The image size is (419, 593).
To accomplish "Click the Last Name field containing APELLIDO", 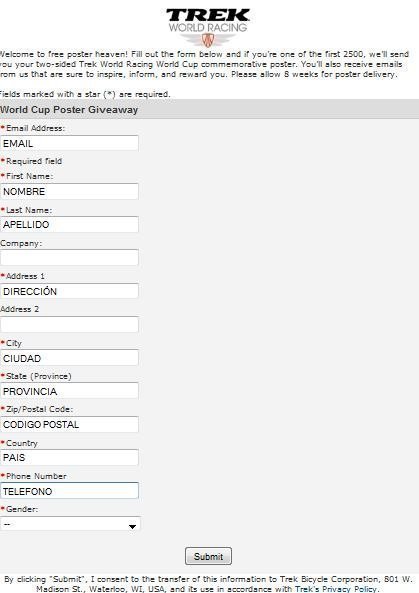I will [x=69, y=225].
